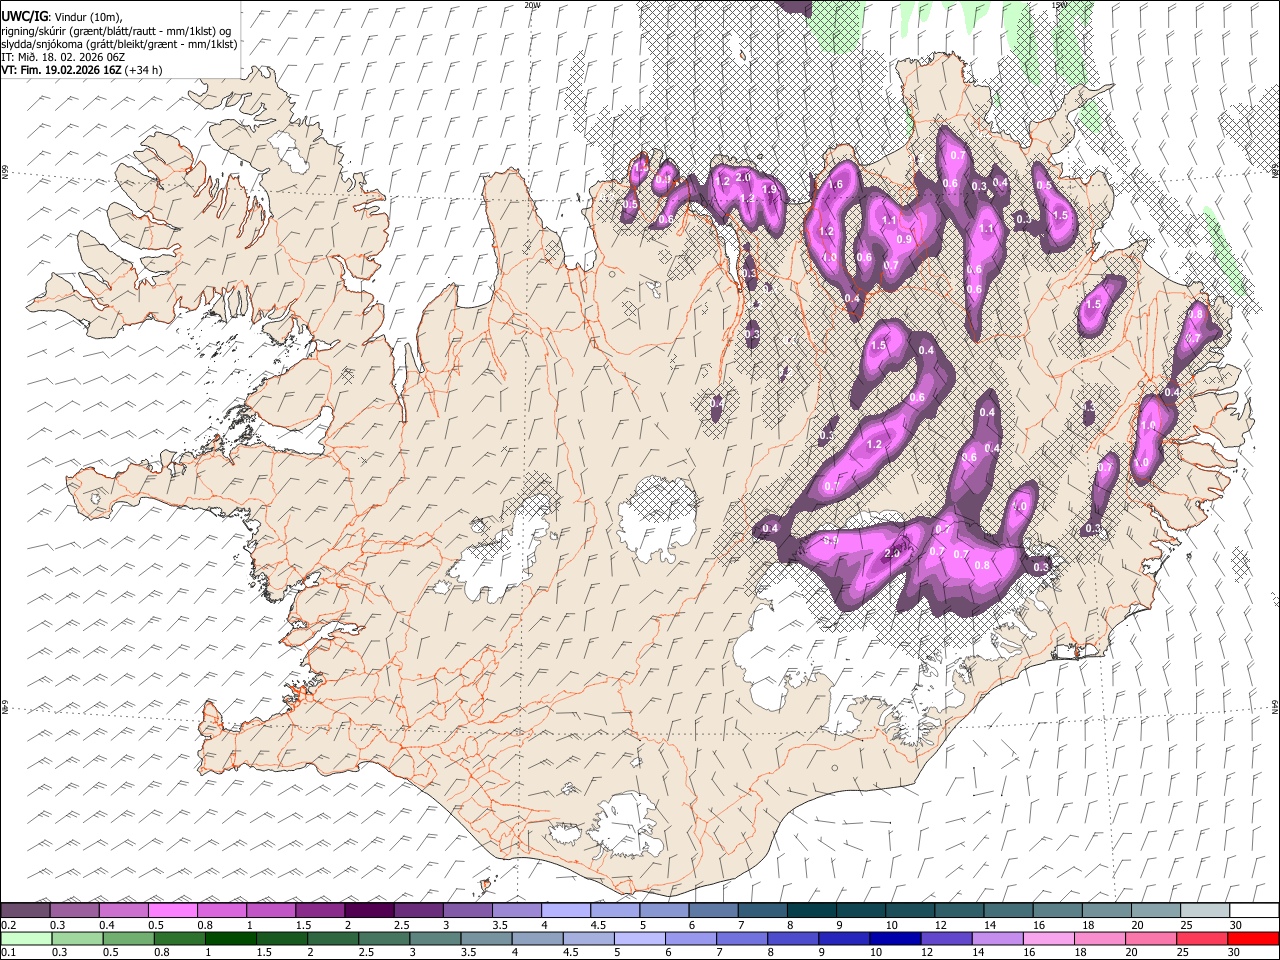
Task: Select the pale pink bottom-row swatch between 16 and 18
Action: [1048, 938]
